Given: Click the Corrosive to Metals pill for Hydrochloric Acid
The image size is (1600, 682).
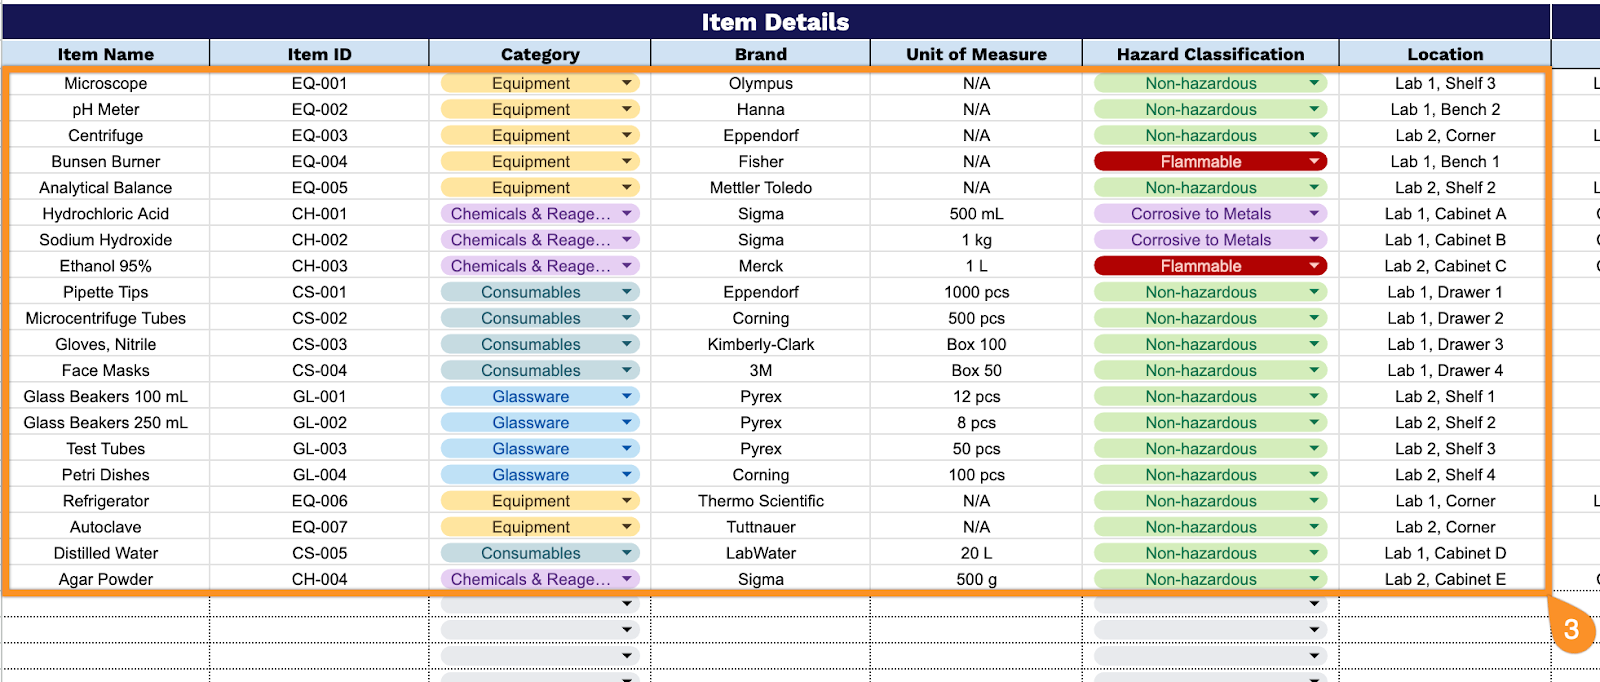Looking at the screenshot, I should pos(1200,213).
